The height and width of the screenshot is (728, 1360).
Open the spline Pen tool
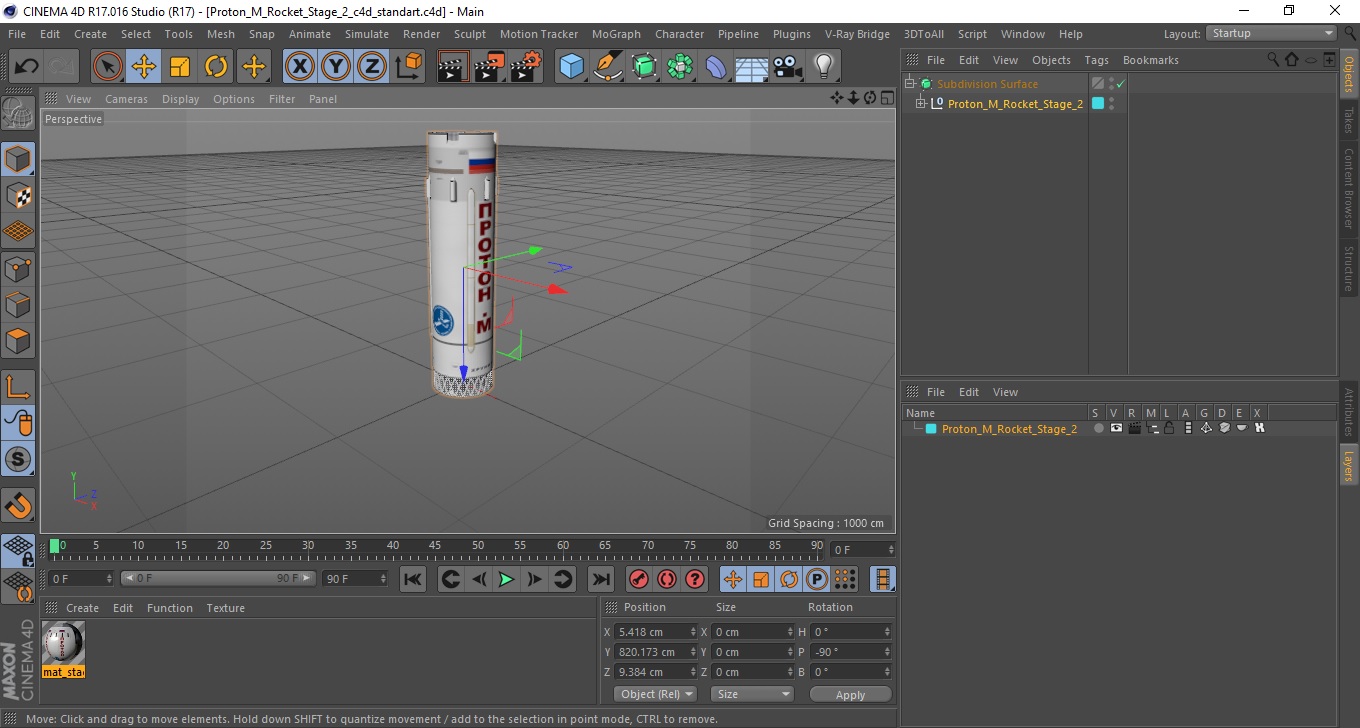coord(608,67)
